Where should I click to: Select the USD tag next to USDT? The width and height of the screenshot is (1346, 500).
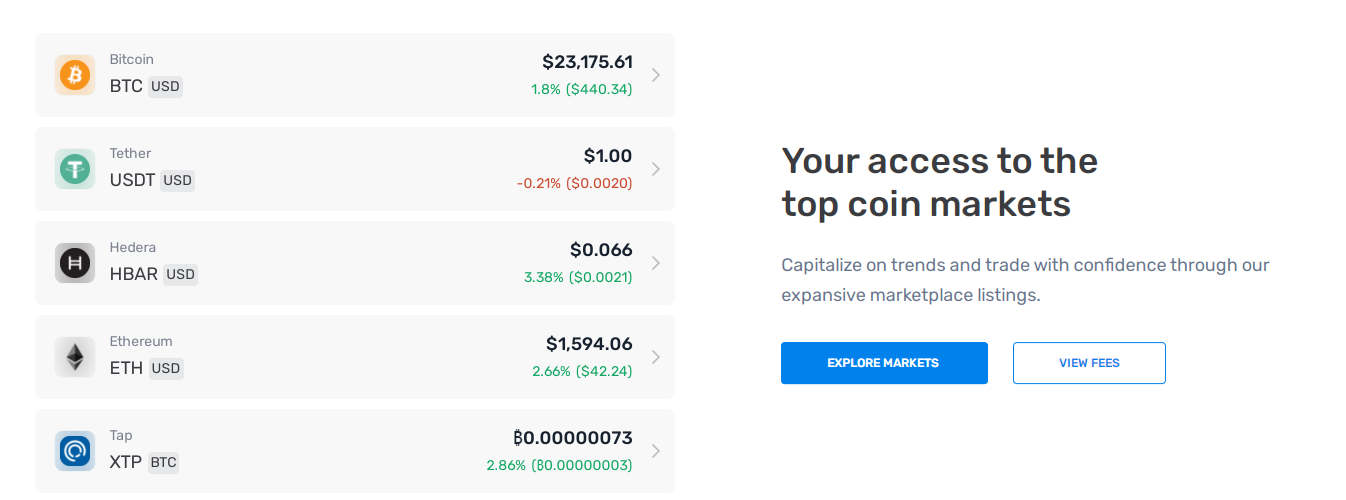coord(177,181)
